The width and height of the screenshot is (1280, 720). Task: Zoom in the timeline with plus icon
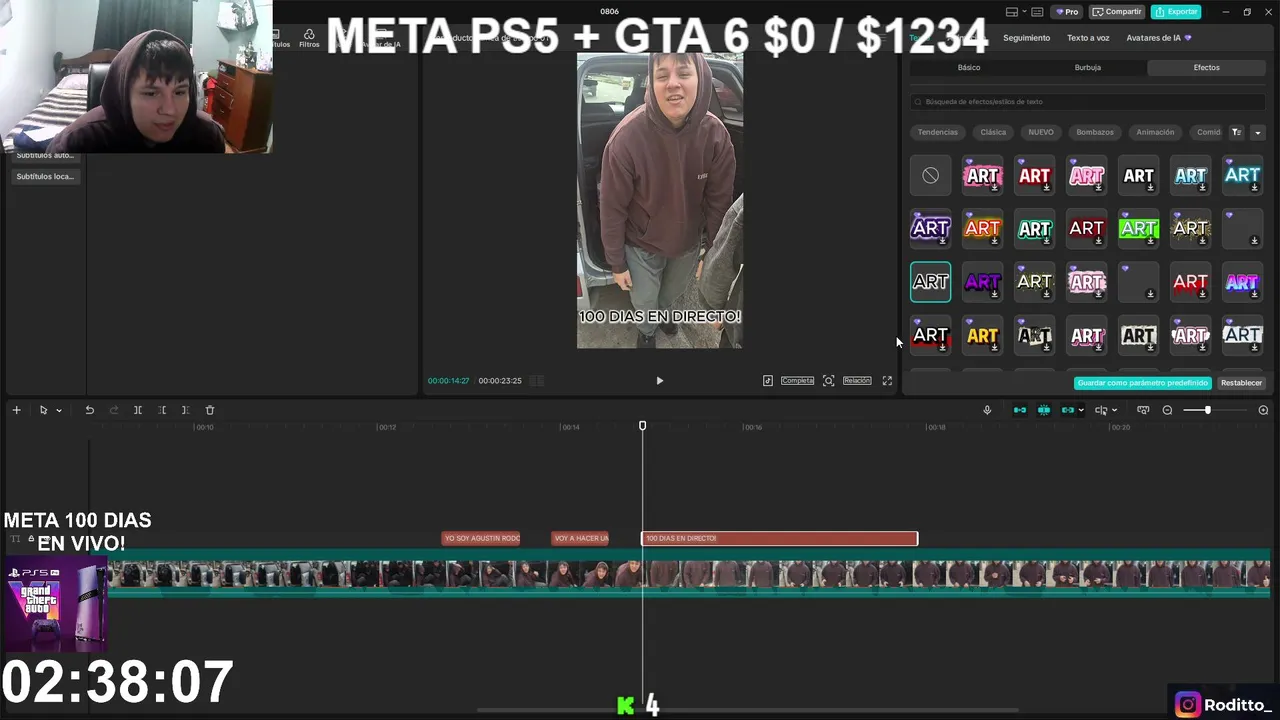[x=1263, y=410]
